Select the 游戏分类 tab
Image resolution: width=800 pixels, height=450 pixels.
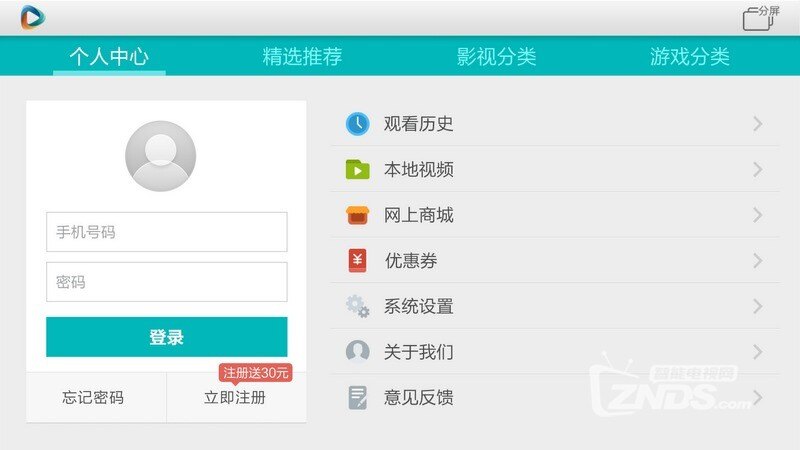click(689, 57)
